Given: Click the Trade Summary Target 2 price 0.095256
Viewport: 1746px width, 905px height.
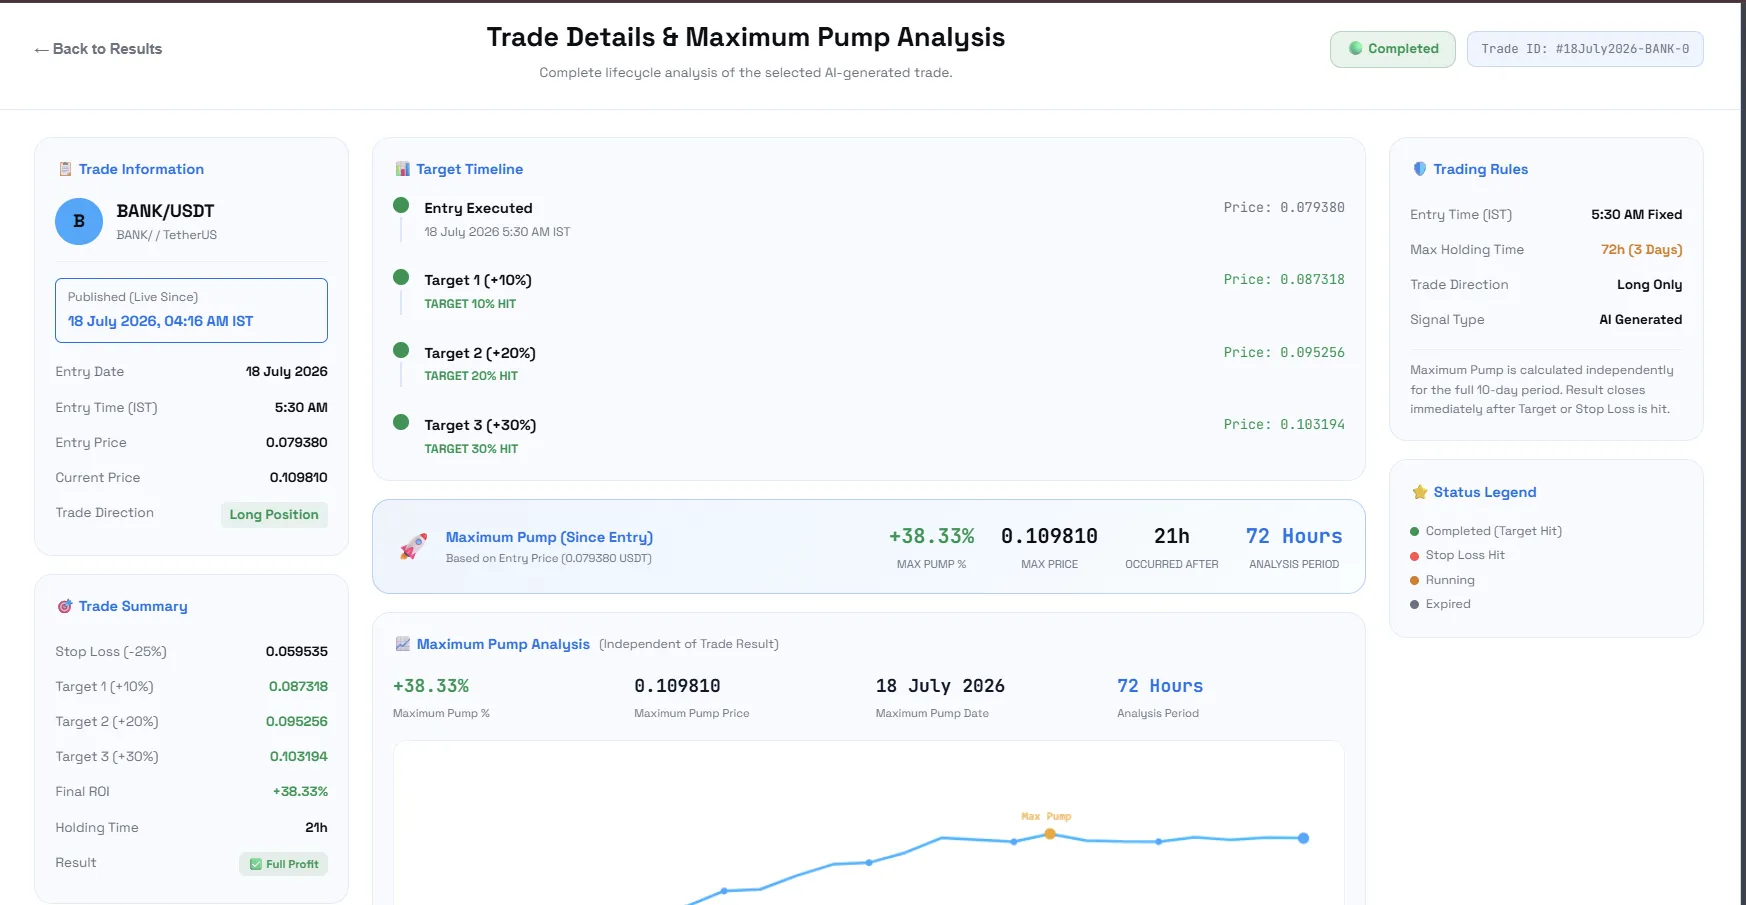Looking at the screenshot, I should (297, 721).
